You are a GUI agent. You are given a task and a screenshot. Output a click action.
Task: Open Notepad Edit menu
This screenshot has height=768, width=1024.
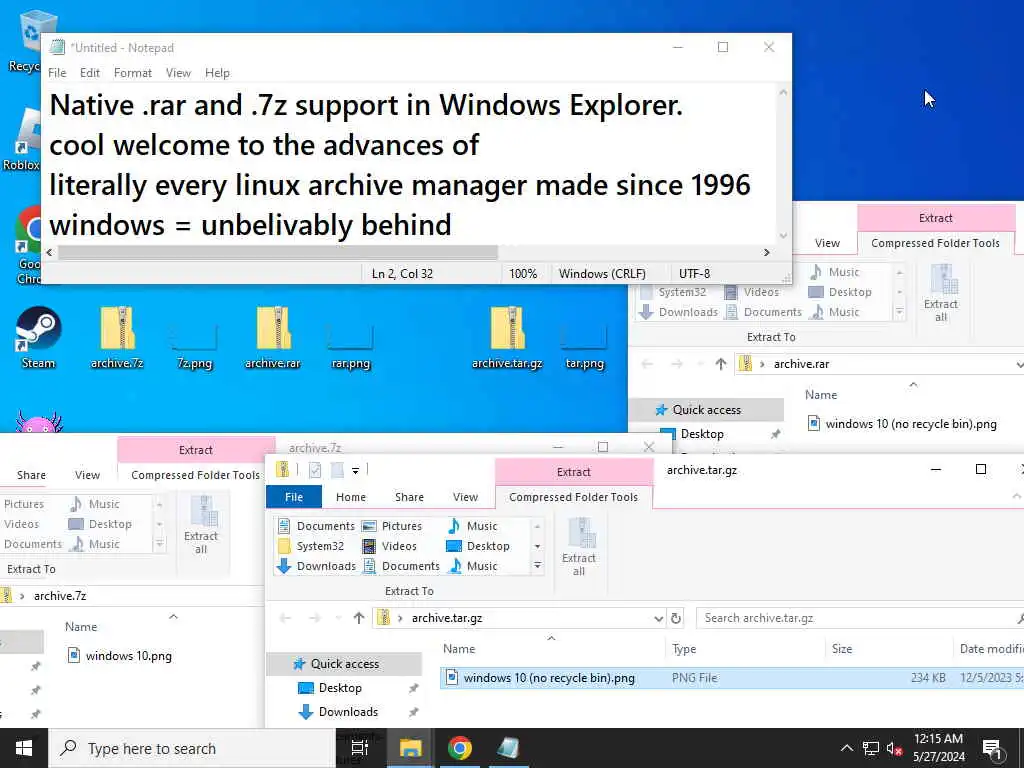[x=89, y=73]
